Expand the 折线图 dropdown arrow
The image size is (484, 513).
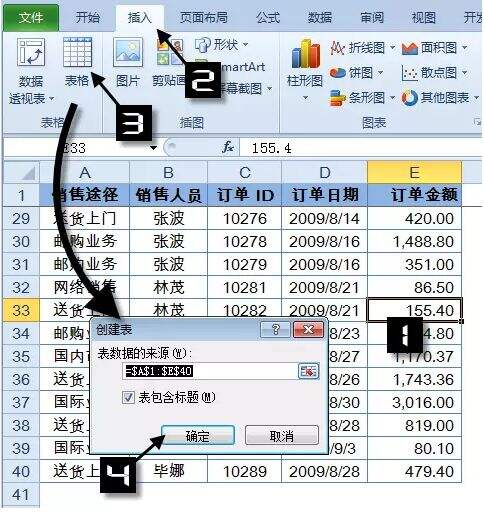point(393,48)
